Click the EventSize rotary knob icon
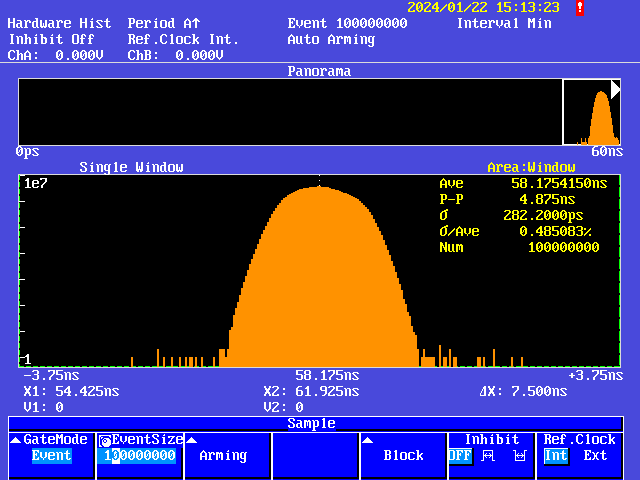The height and width of the screenshot is (480, 640). 105,440
